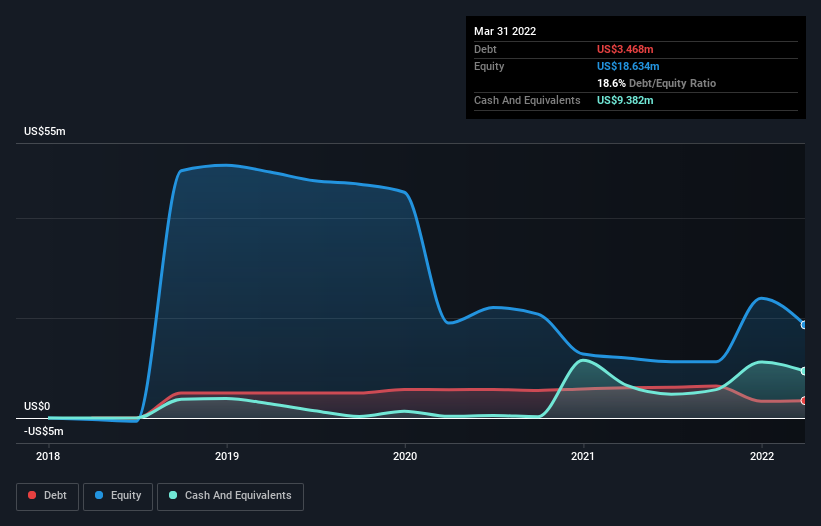
Task: Click the US$9.382m cash value
Action: 625,100
